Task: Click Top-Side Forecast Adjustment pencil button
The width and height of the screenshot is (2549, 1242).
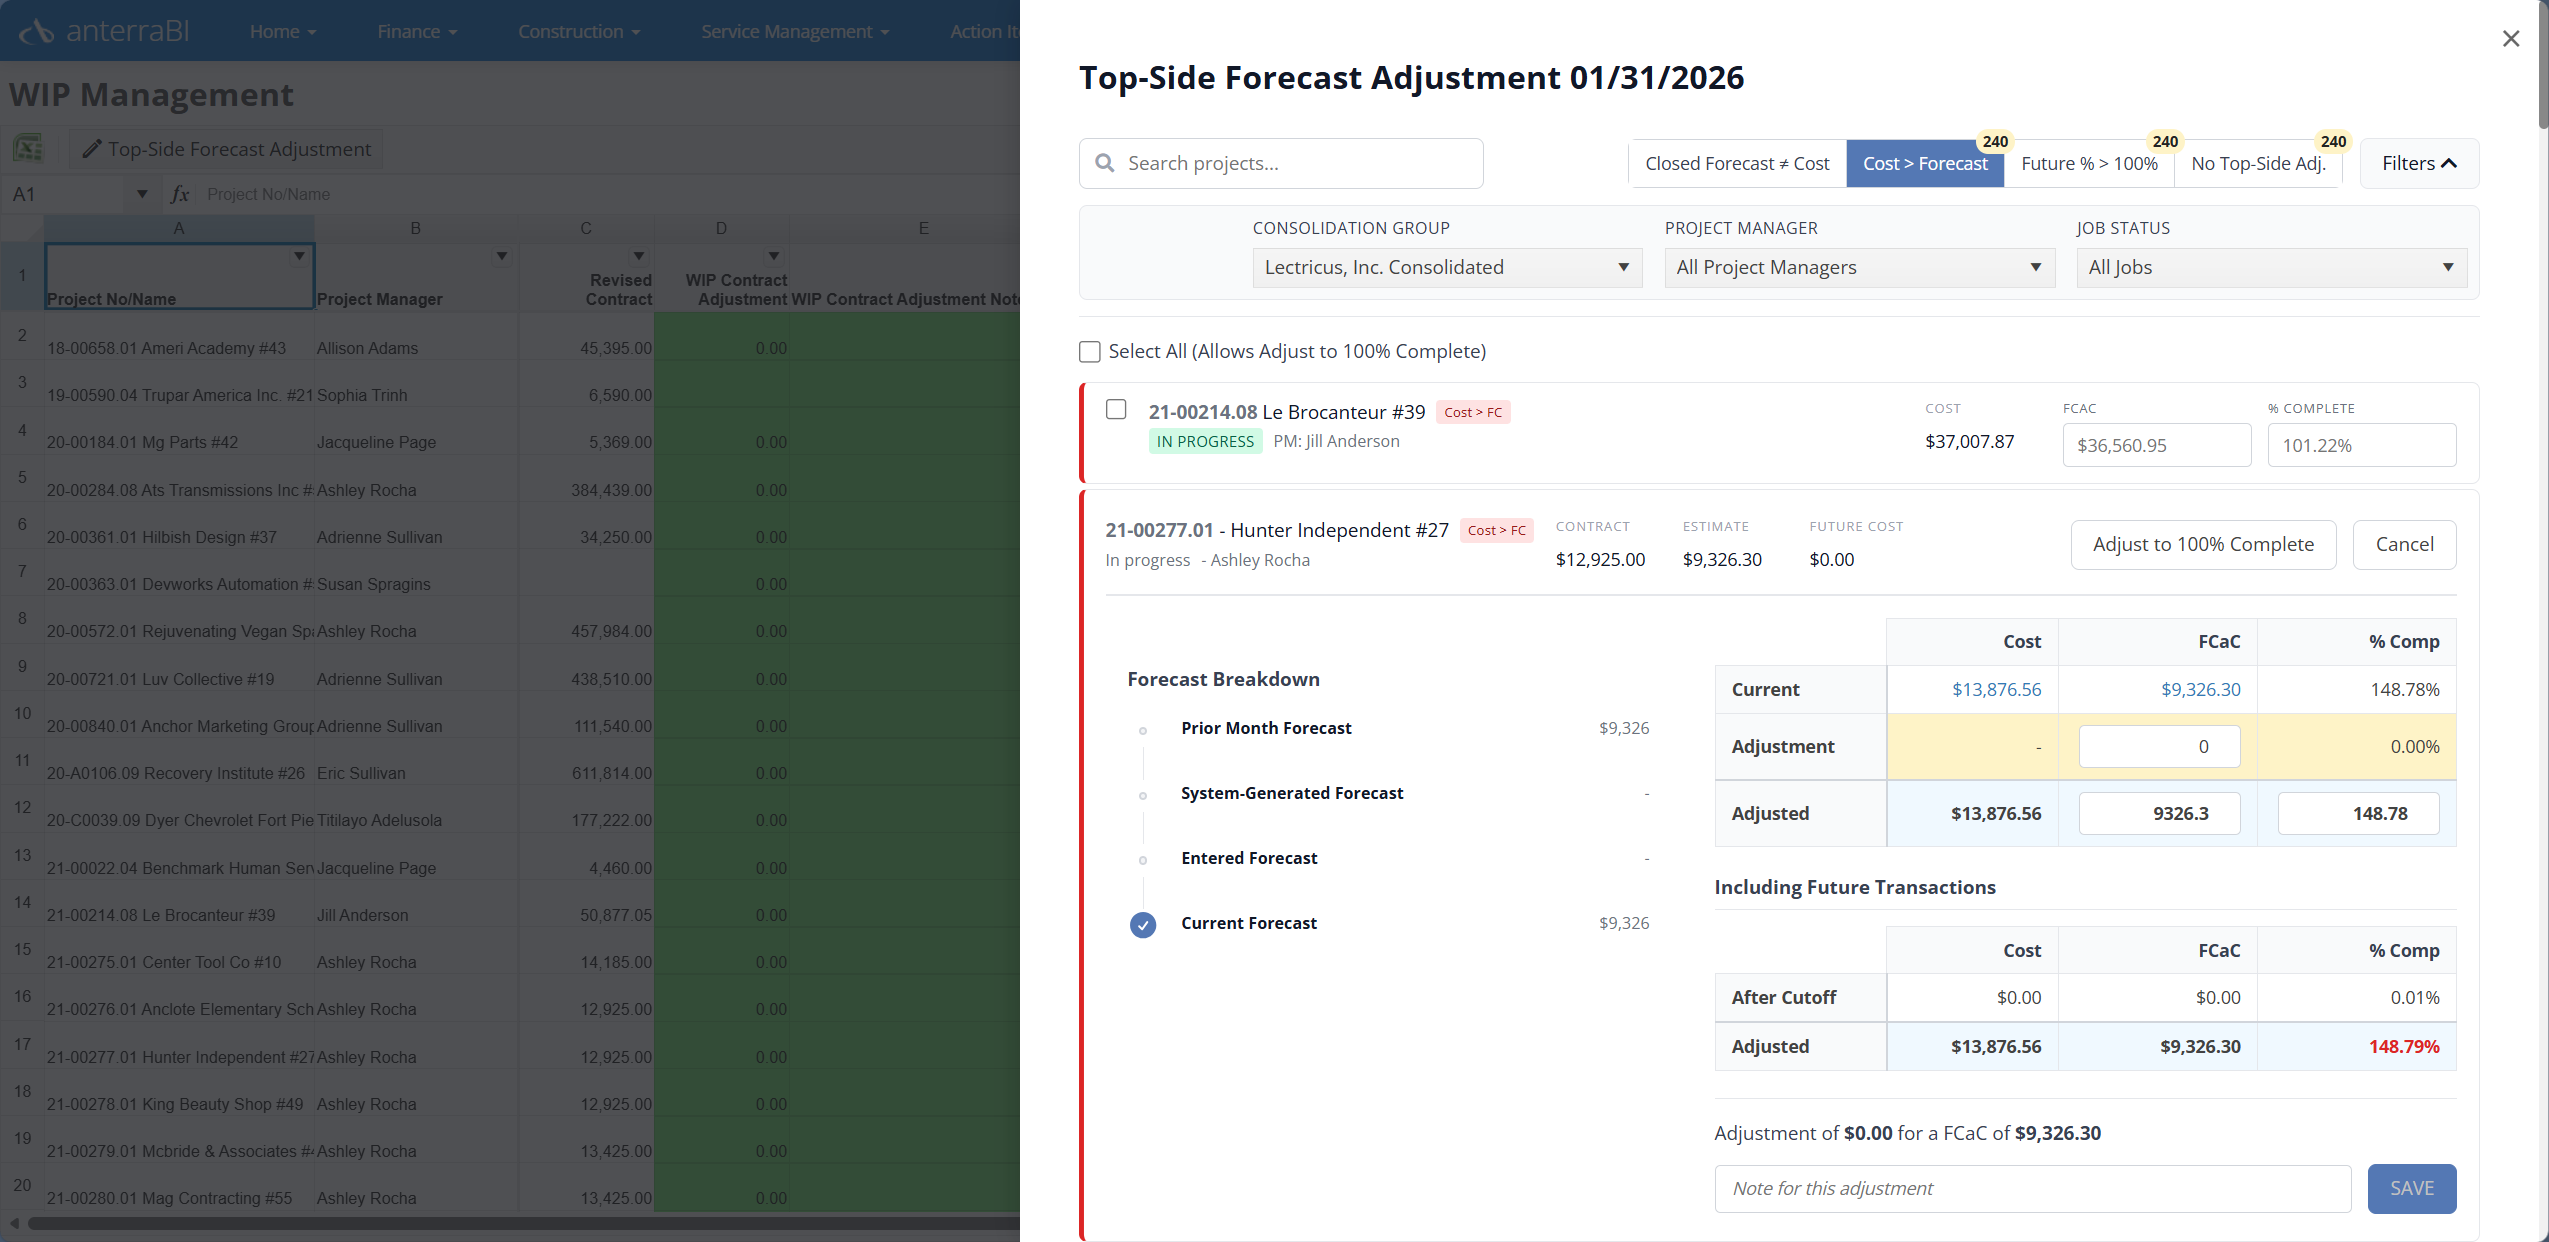Action: [x=227, y=149]
